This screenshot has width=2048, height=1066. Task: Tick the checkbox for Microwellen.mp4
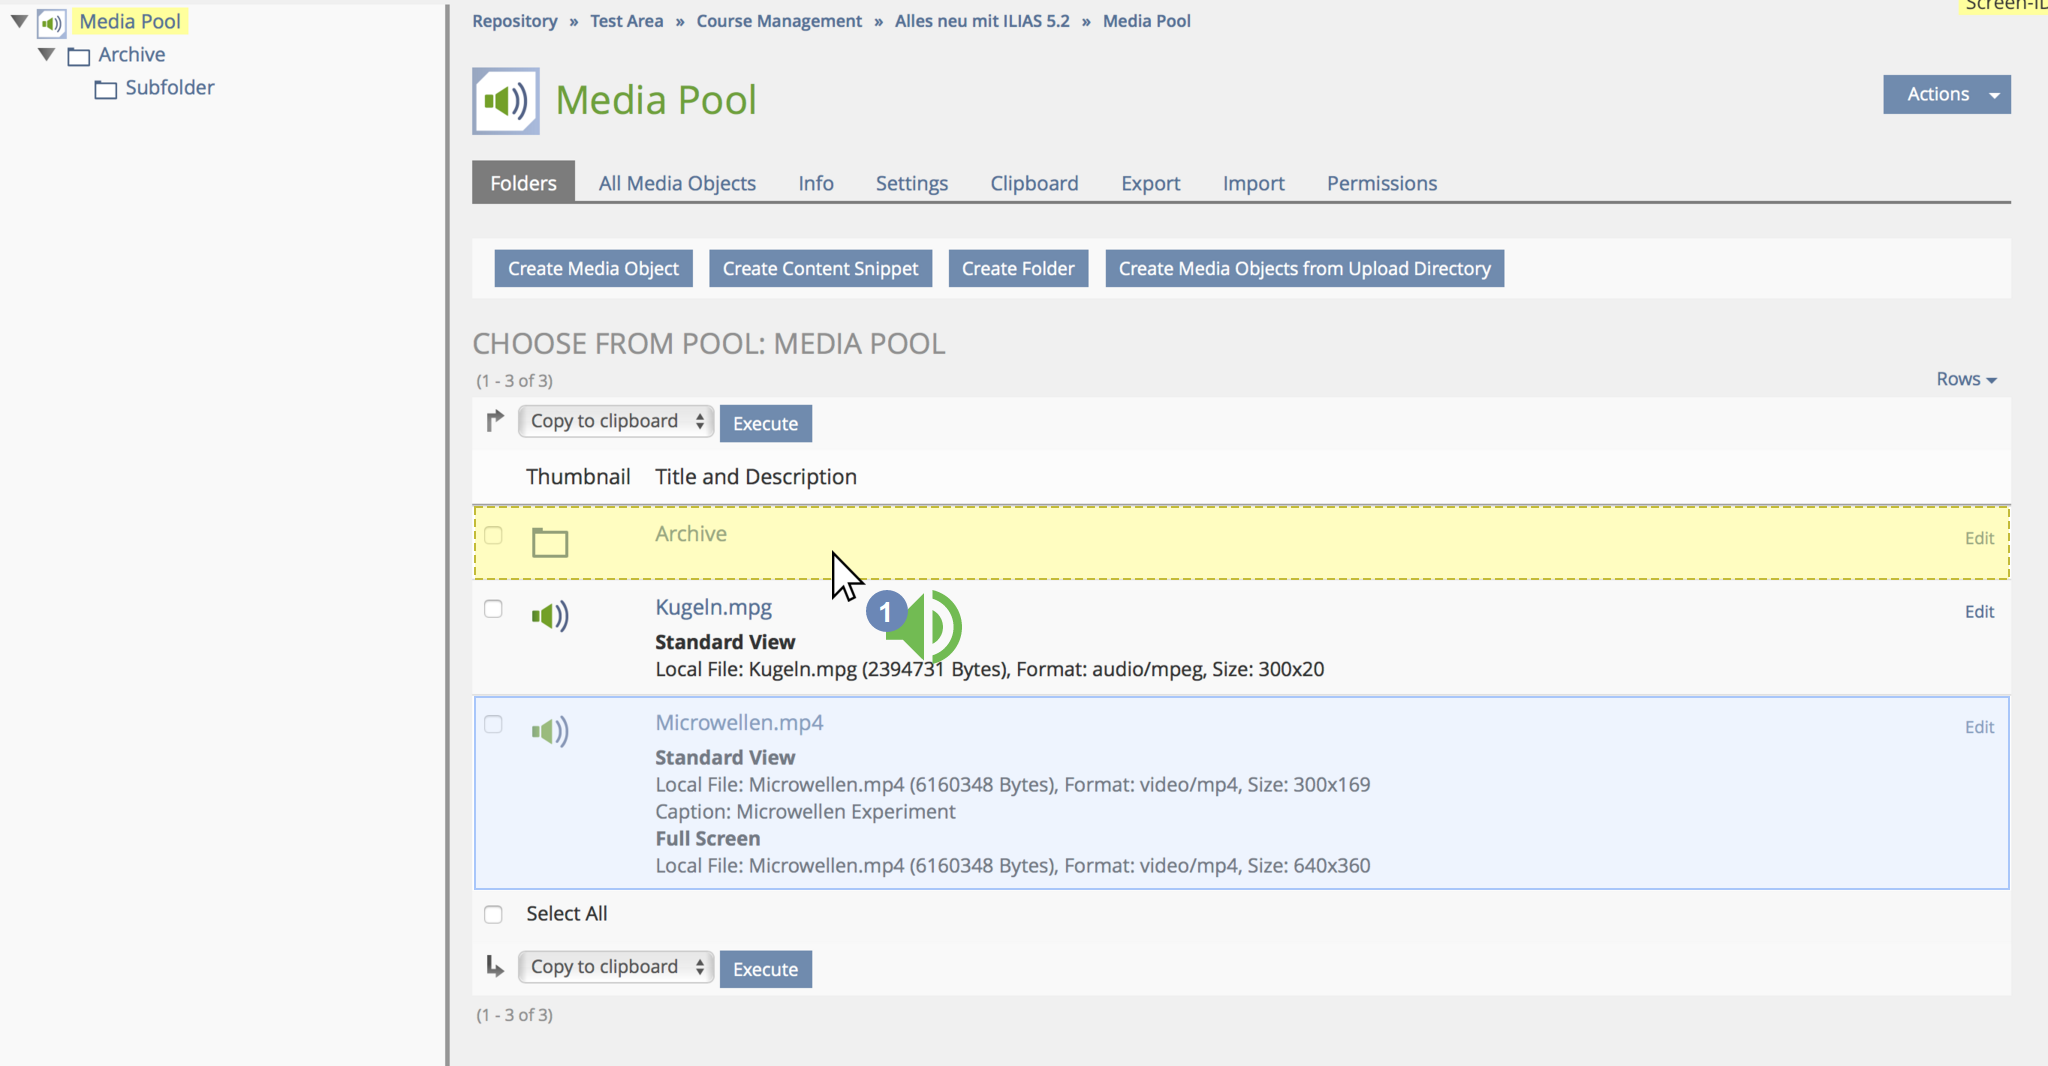(493, 724)
